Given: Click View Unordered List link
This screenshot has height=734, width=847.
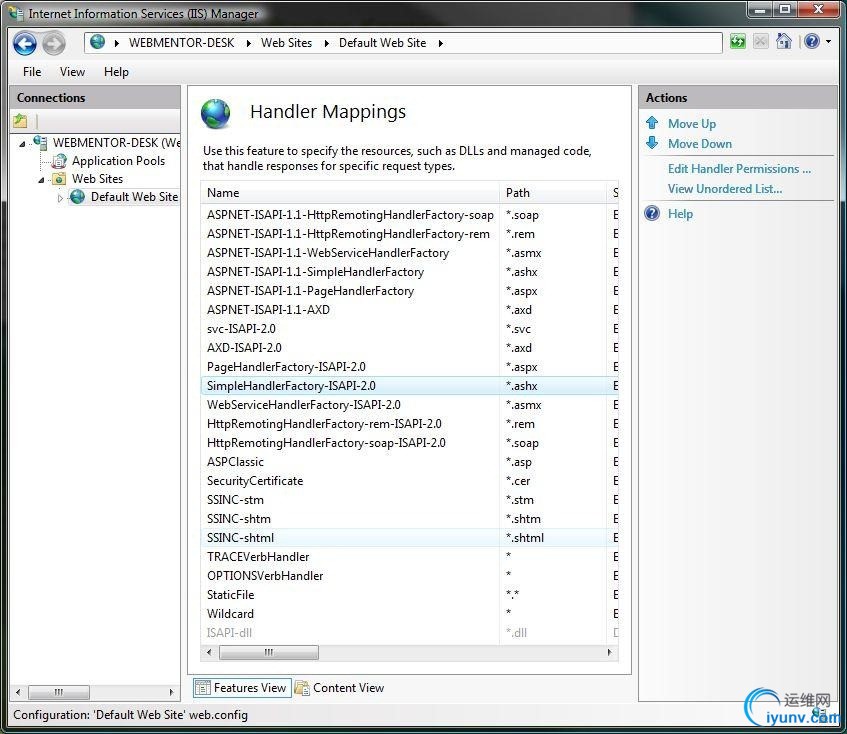Looking at the screenshot, I should pyautogui.click(x=725, y=189).
